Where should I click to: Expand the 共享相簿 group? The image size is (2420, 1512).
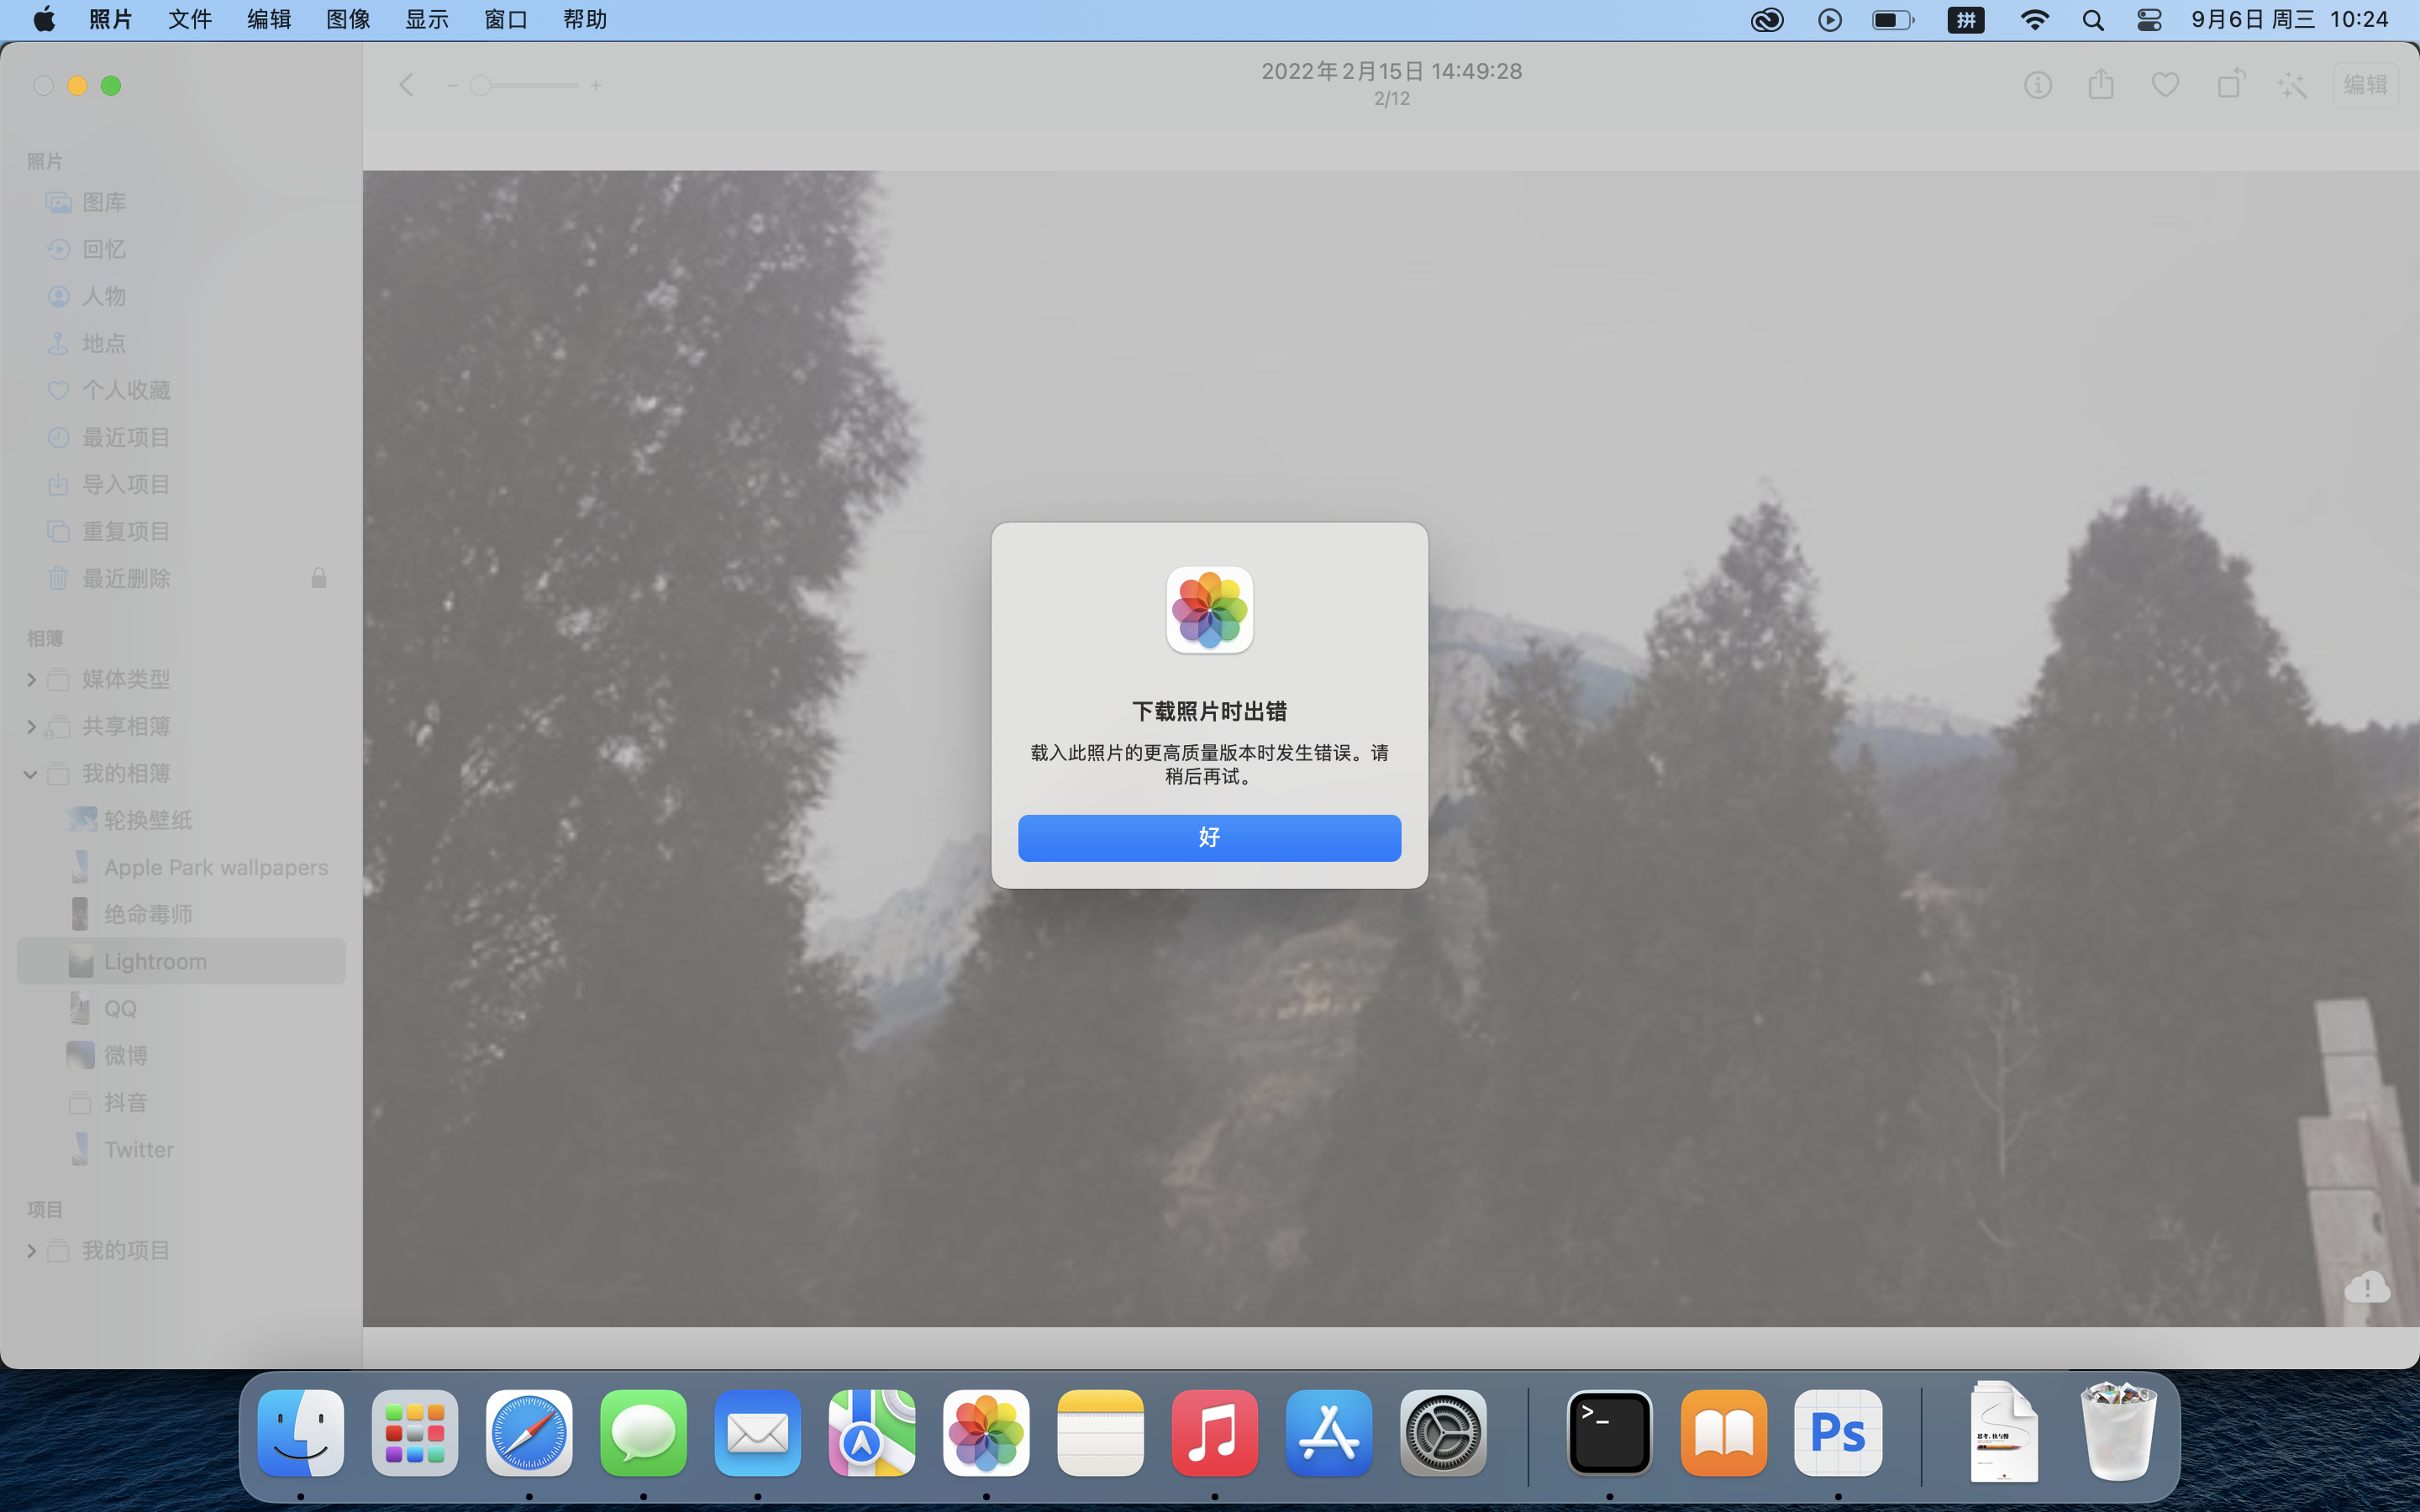[x=31, y=727]
